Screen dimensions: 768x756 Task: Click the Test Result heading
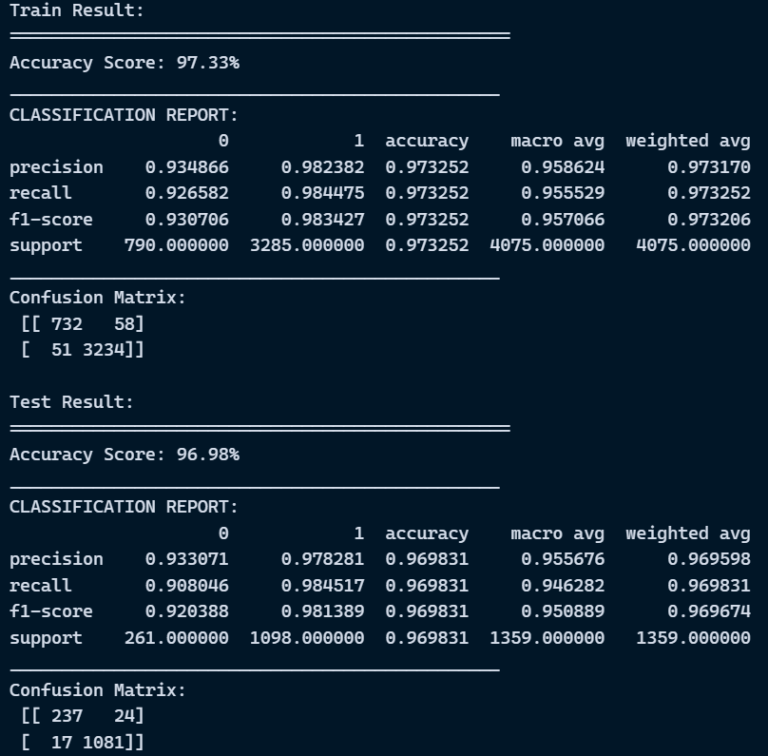click(x=72, y=402)
